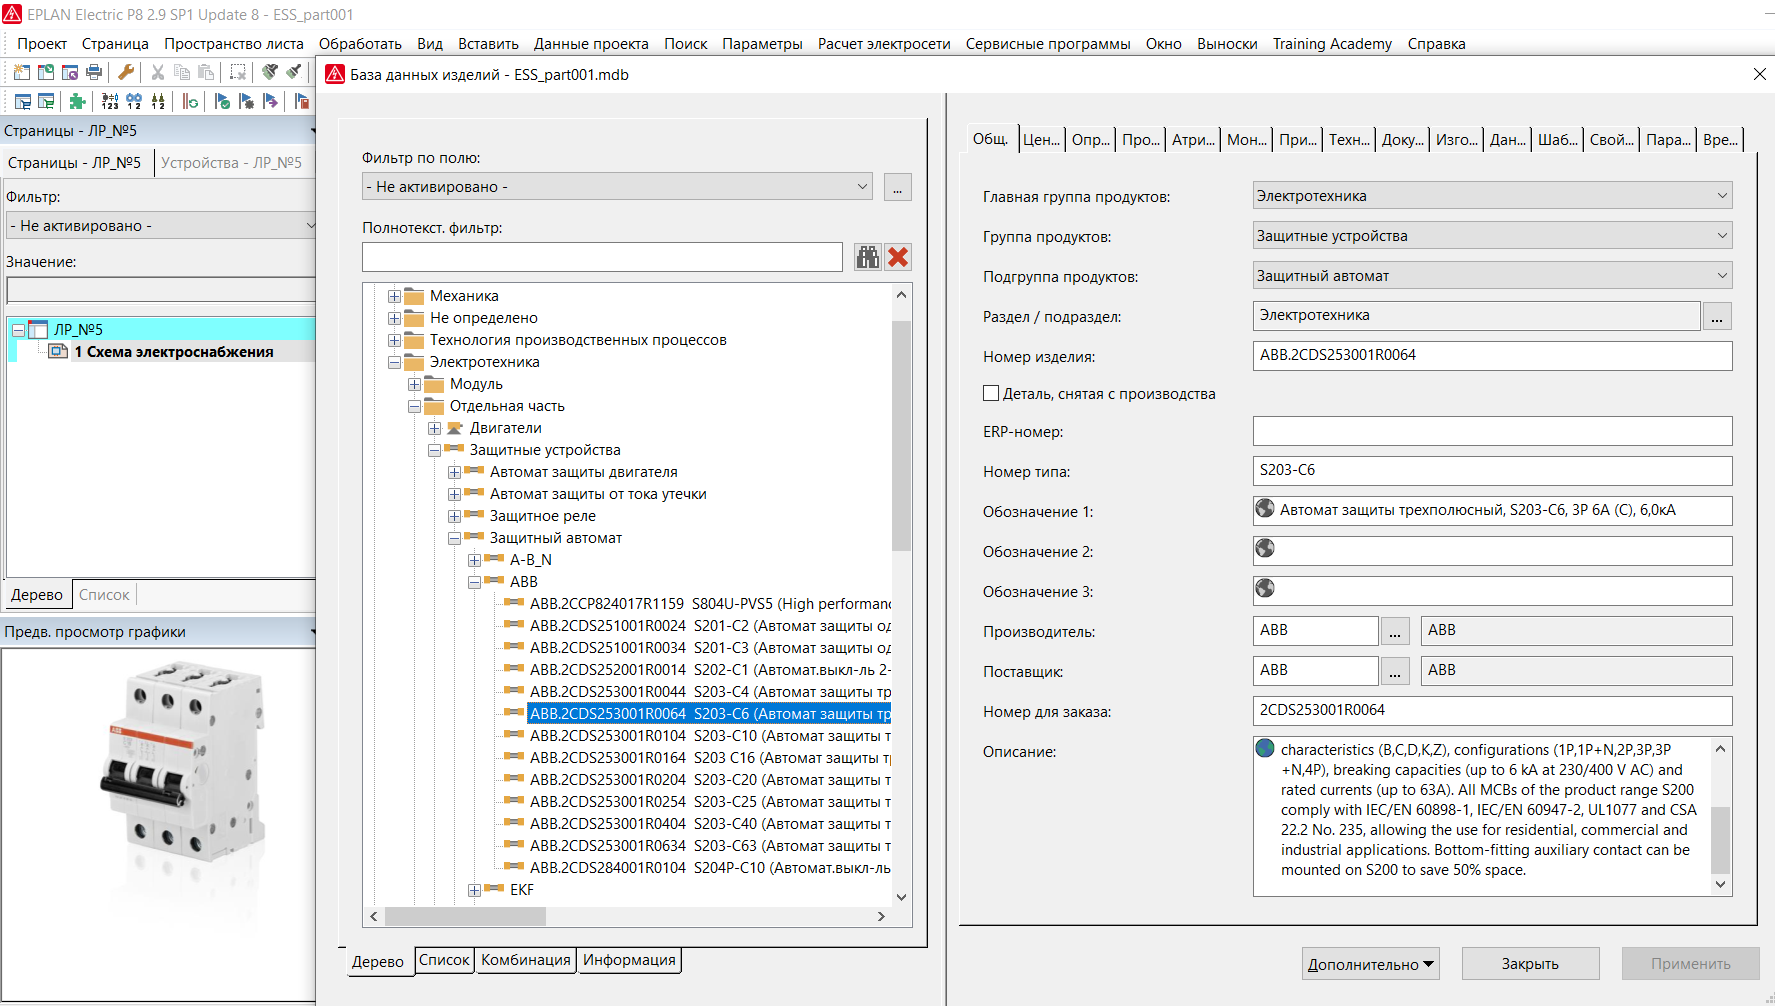Click the wrench settings icon
The width and height of the screenshot is (1775, 1006).
(x=126, y=72)
